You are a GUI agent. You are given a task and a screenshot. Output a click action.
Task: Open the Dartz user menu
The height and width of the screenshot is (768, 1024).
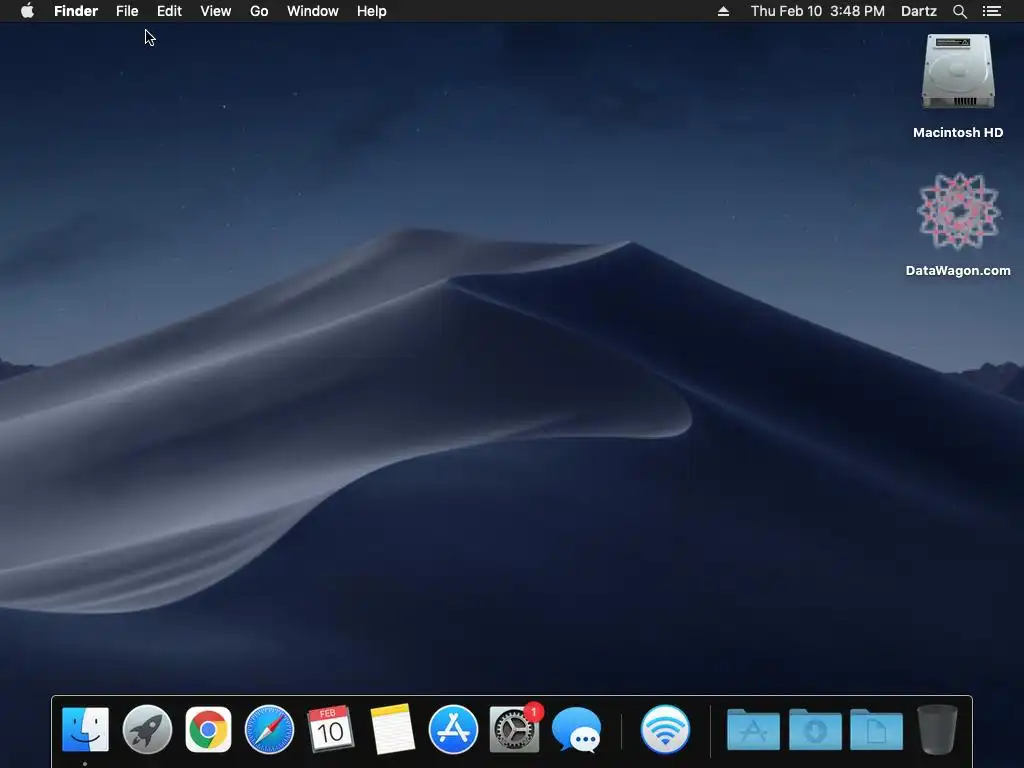coord(919,11)
